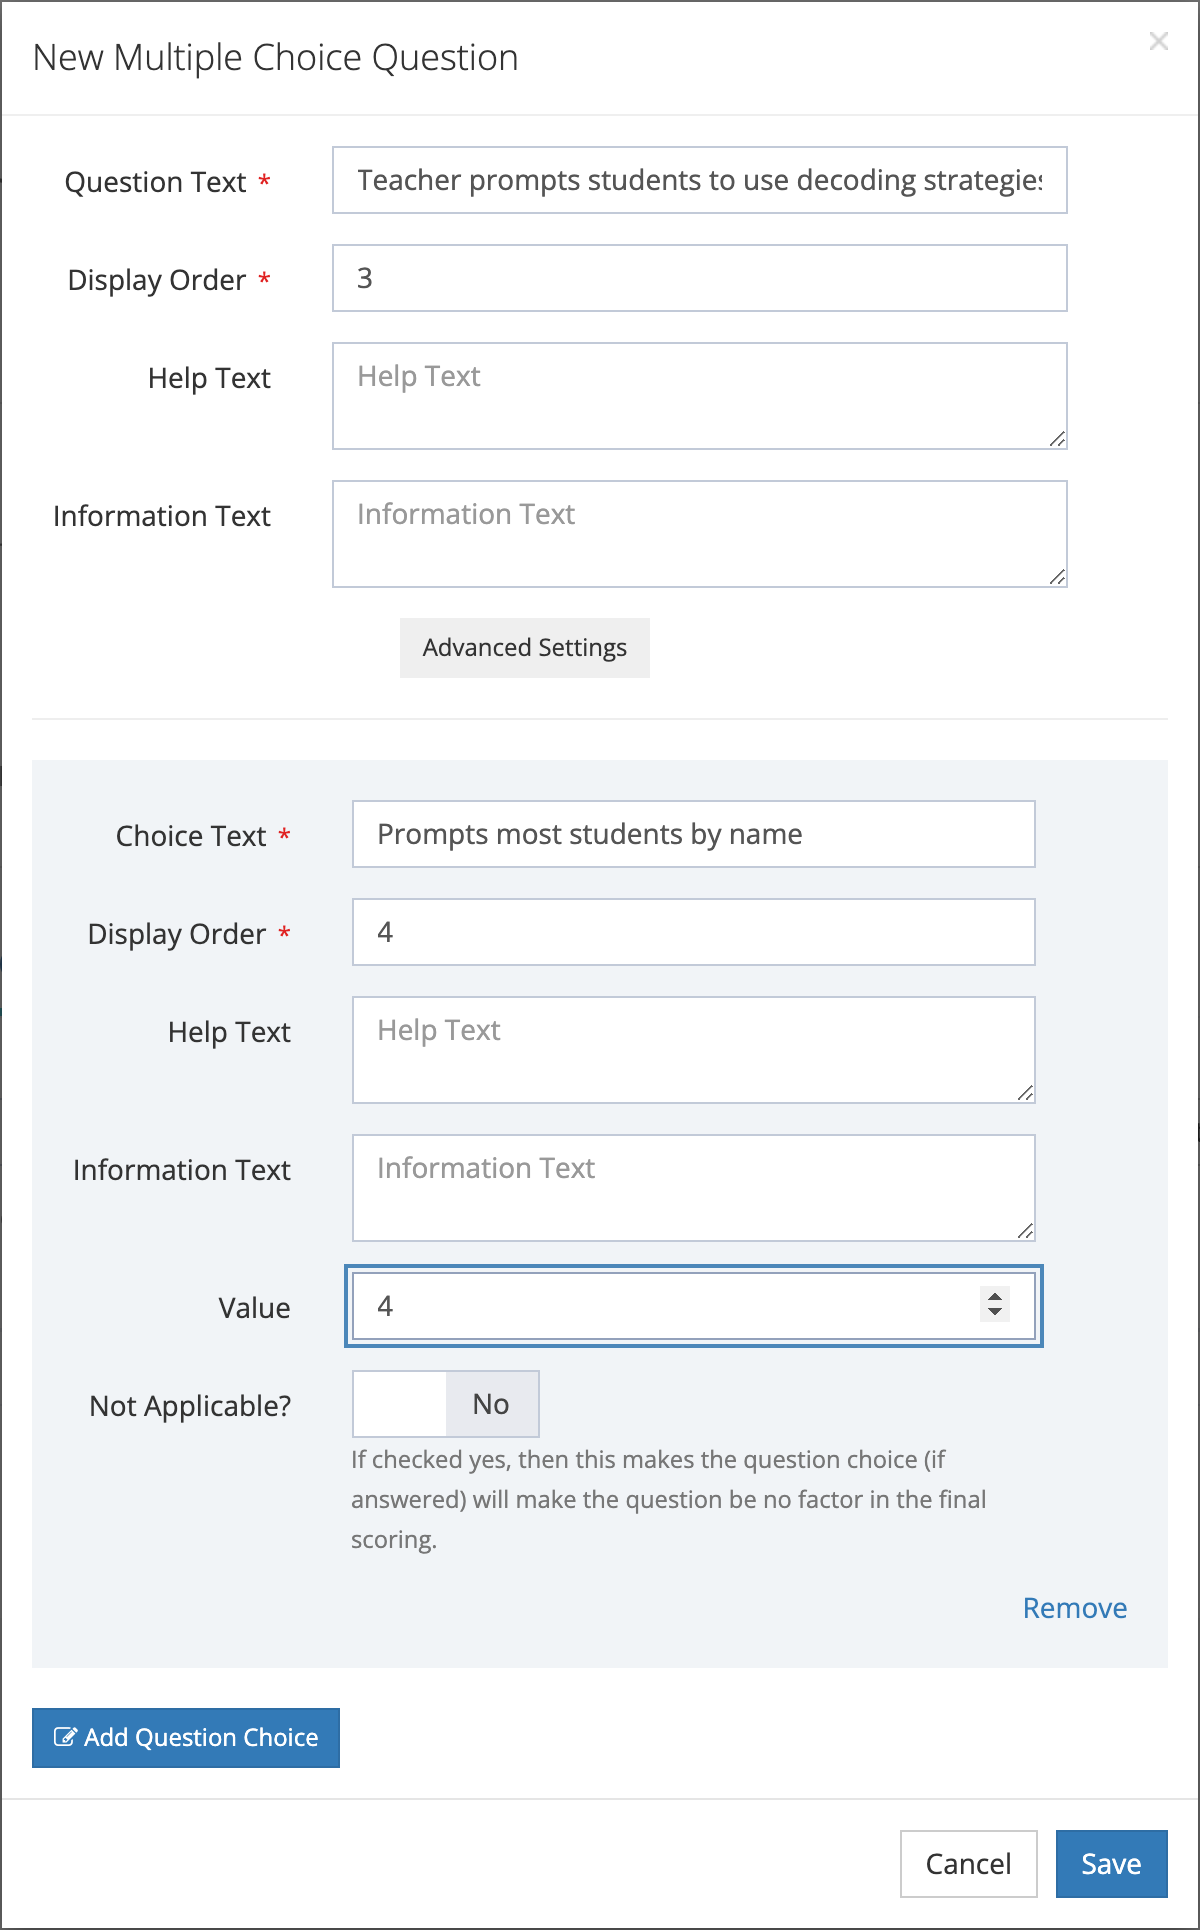Click the 'Question Text' label
Viewport: 1200px width, 1930px height.
coord(155,182)
